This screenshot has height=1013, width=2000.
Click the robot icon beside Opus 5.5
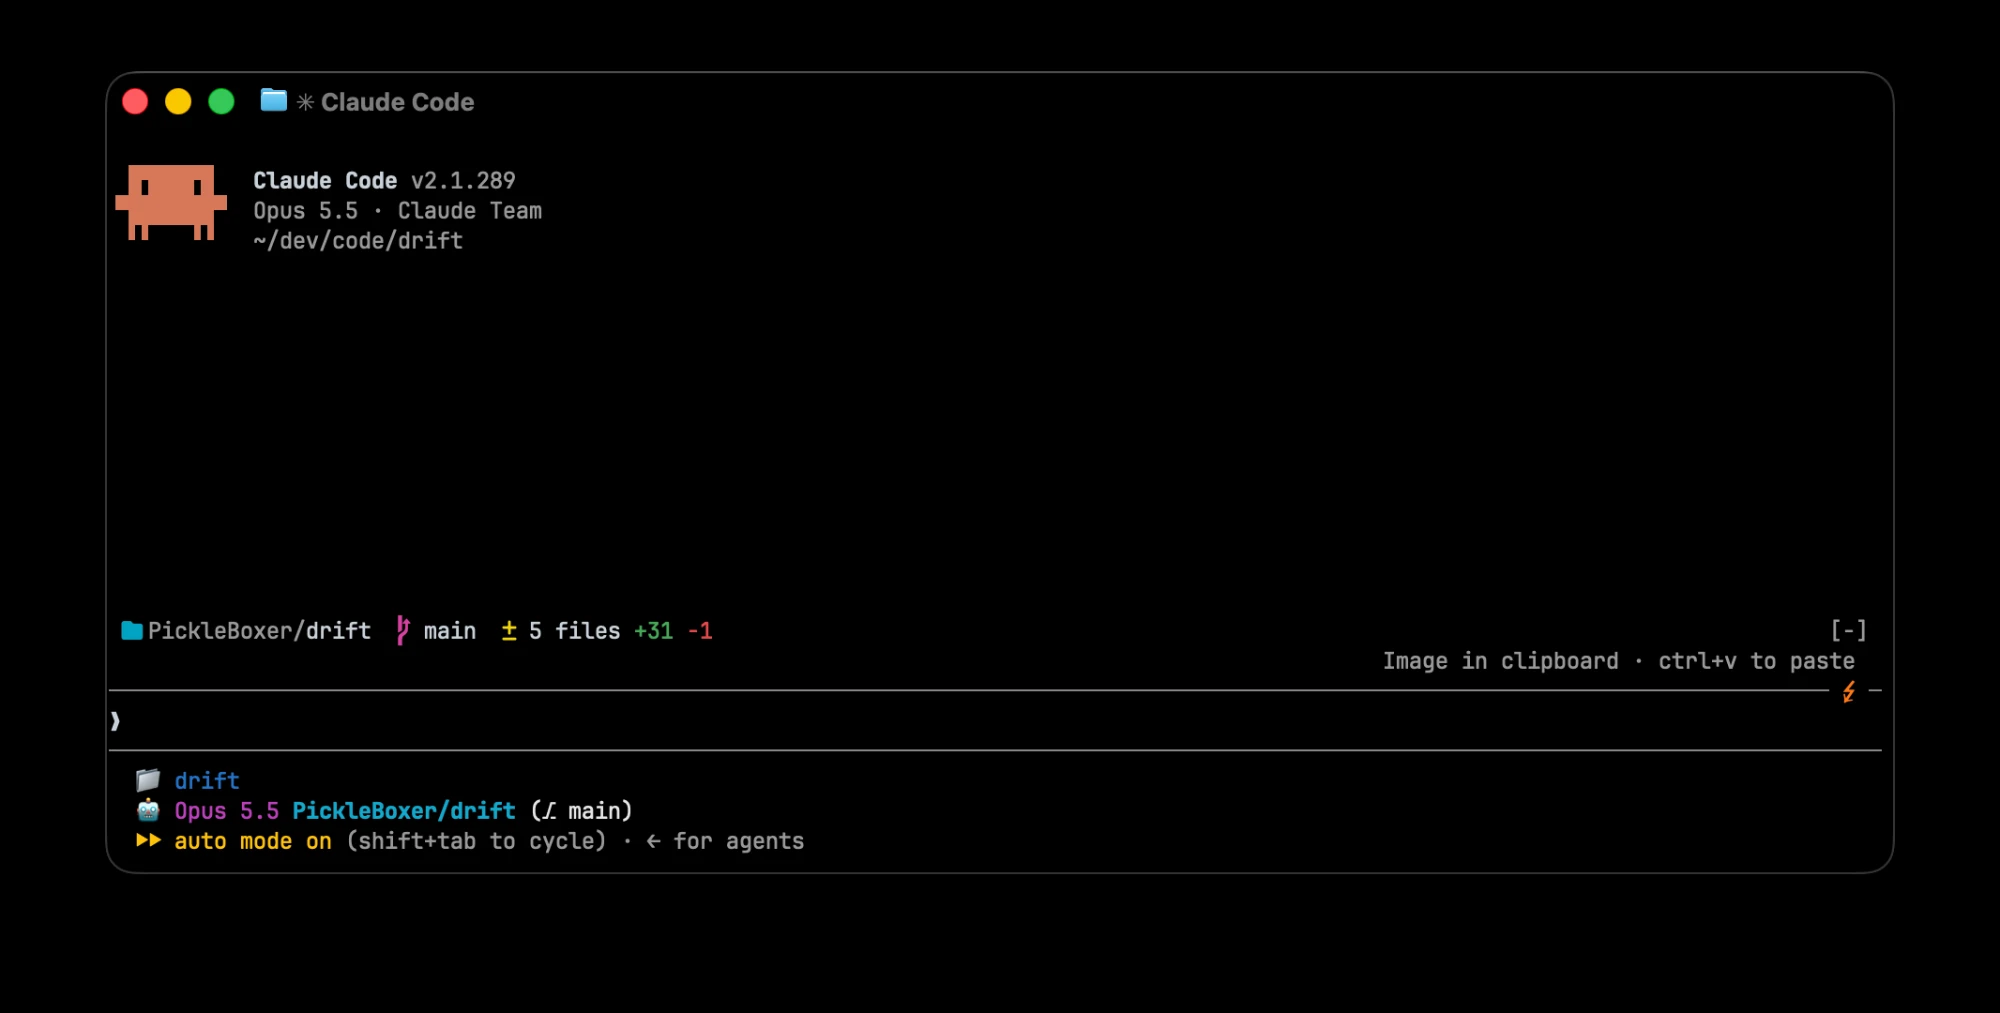[148, 810]
